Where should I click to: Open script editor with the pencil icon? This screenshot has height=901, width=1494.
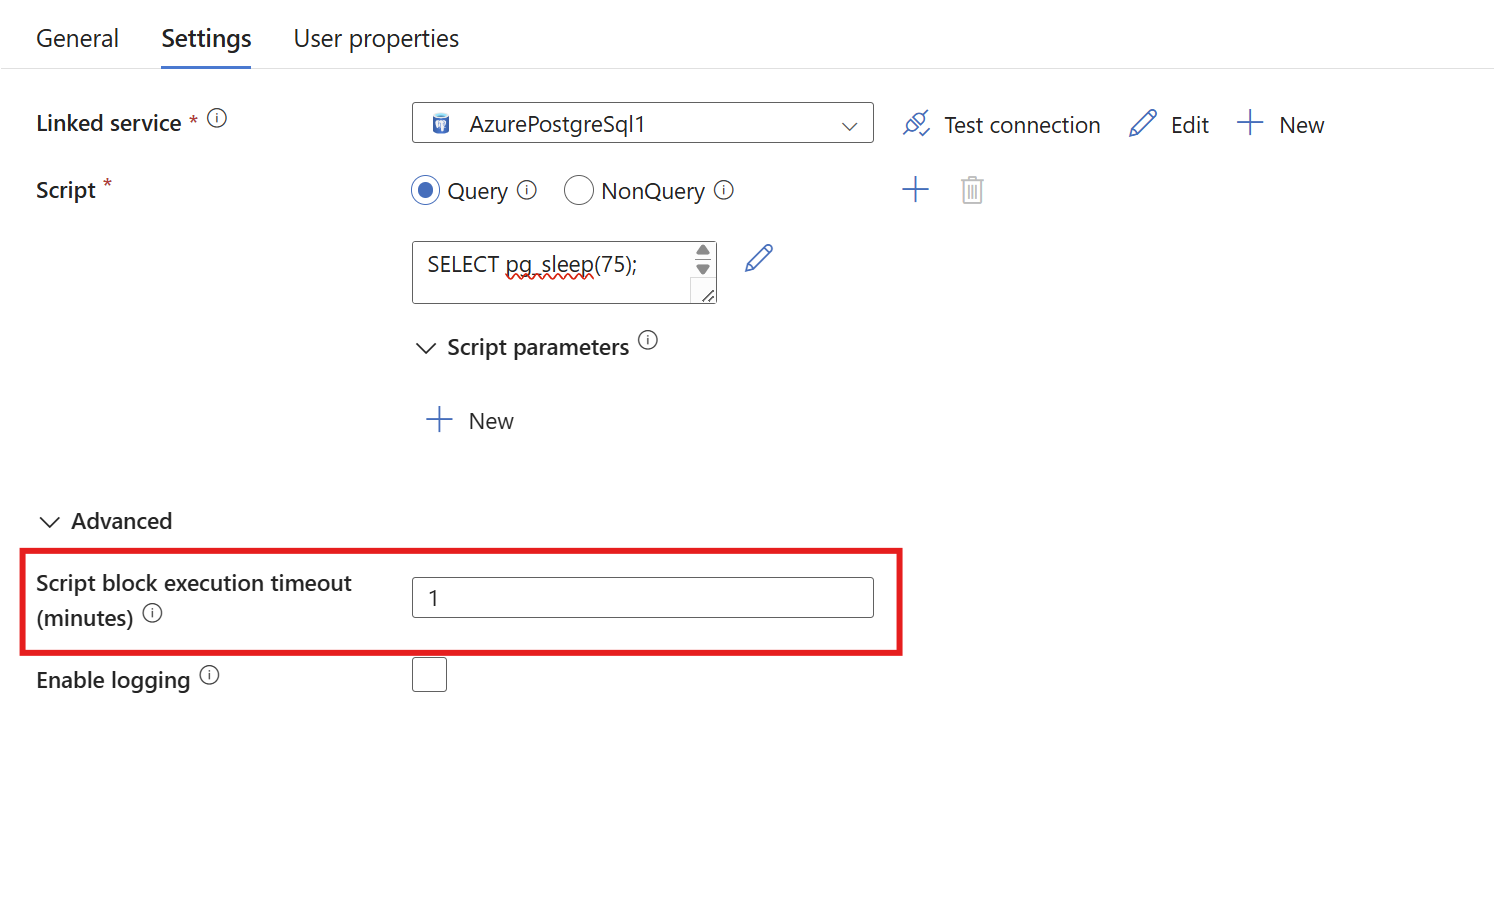(759, 258)
